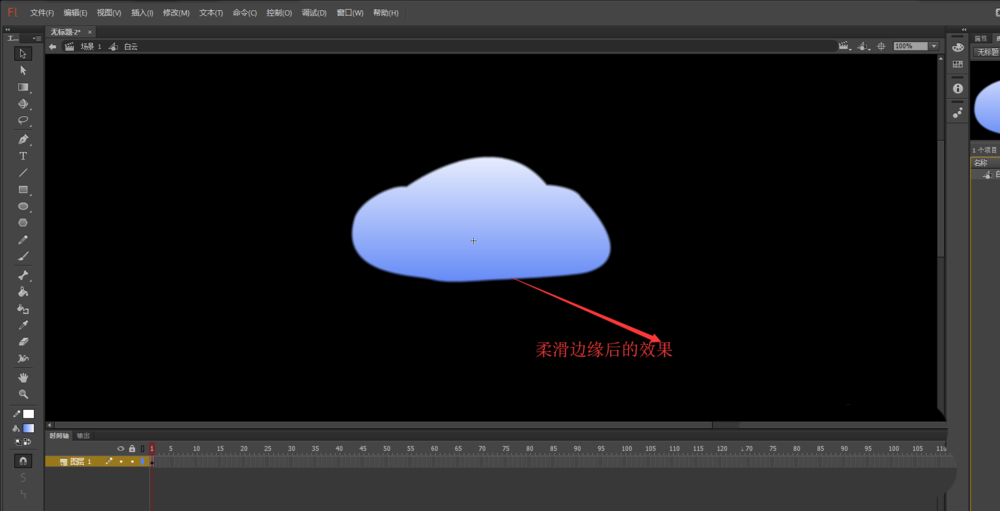Image resolution: width=1000 pixels, height=511 pixels.
Task: Click the black-and-white default colors icon
Action: pyautogui.click(x=17, y=441)
